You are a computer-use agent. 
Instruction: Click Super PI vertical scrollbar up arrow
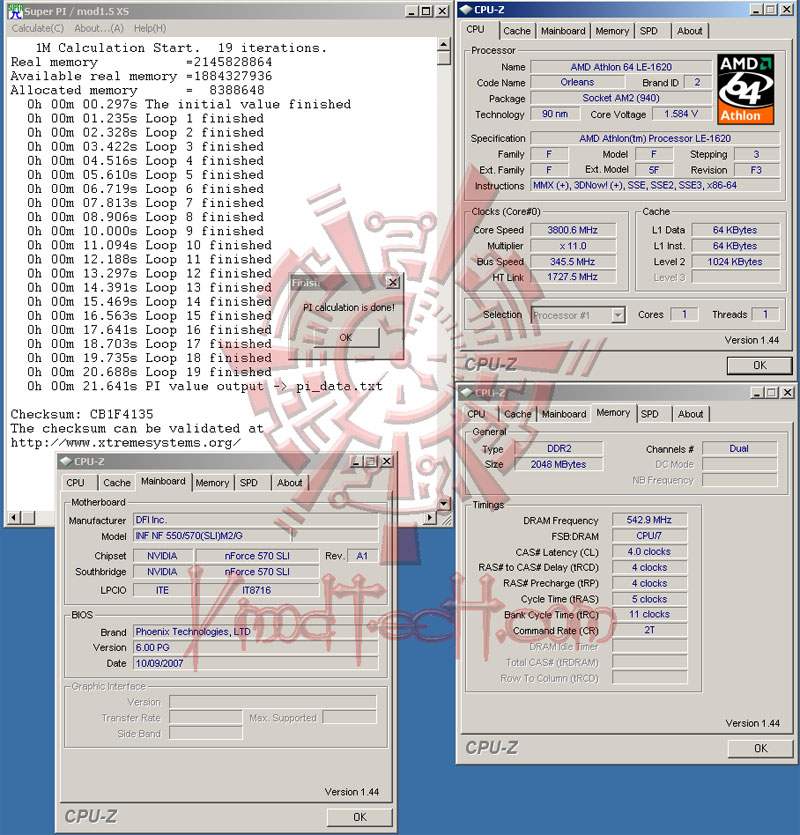pyautogui.click(x=443, y=44)
